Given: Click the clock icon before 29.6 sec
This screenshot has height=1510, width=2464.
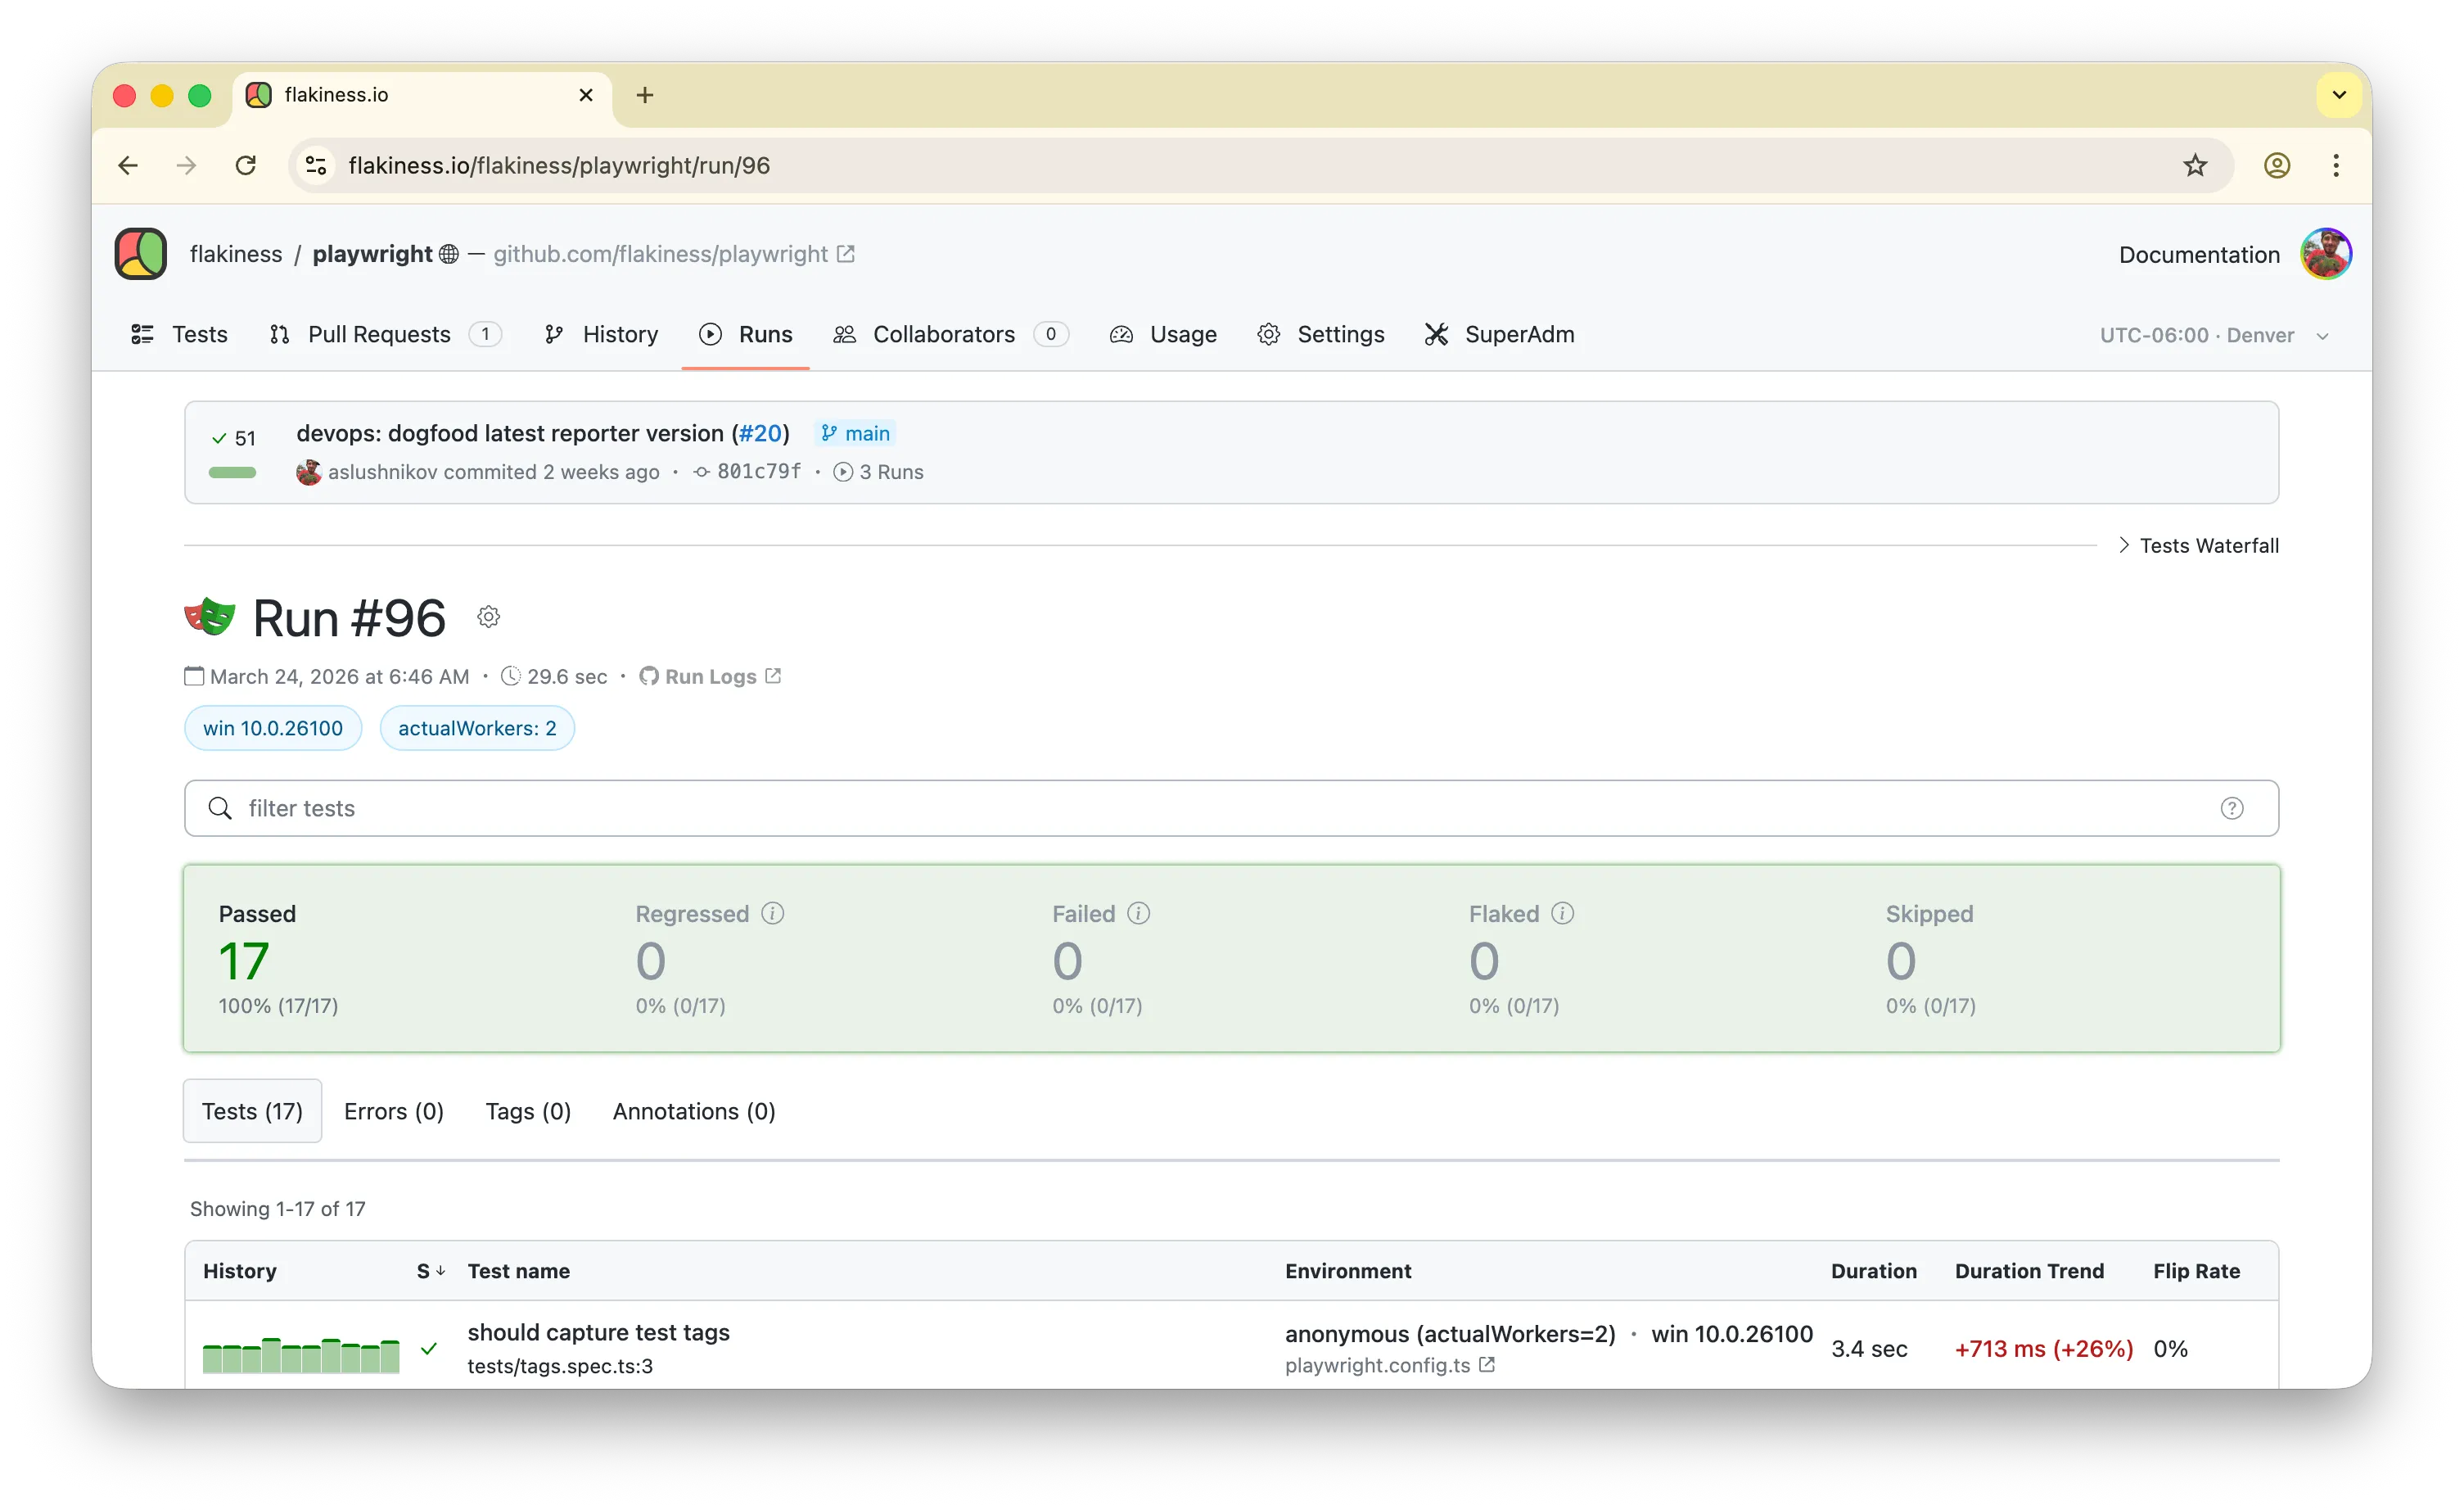Looking at the screenshot, I should click(511, 676).
